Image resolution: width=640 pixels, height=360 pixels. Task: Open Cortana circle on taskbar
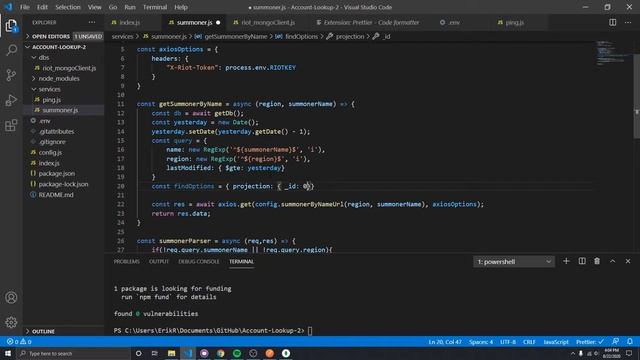coord(138,353)
